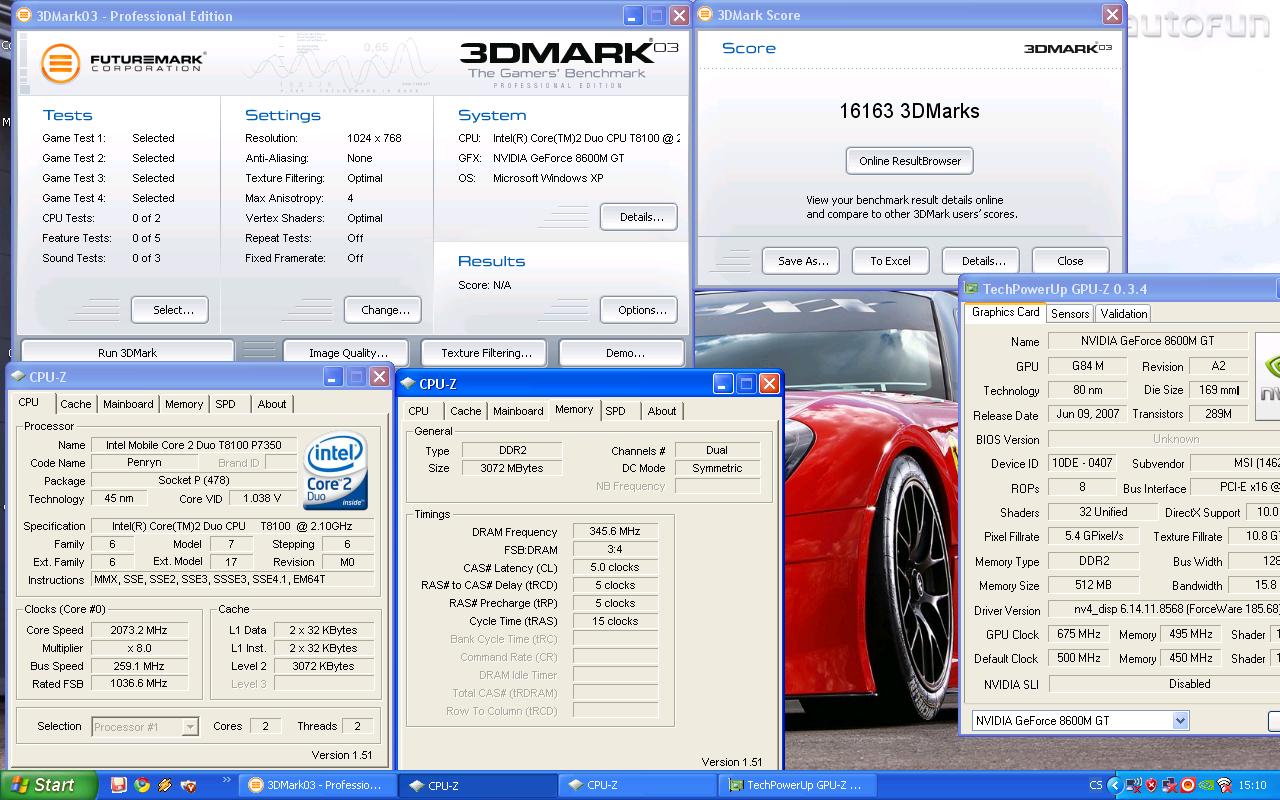This screenshot has height=800, width=1280.
Task: Open CPU tab in front CPU-Z window
Action: (x=419, y=411)
